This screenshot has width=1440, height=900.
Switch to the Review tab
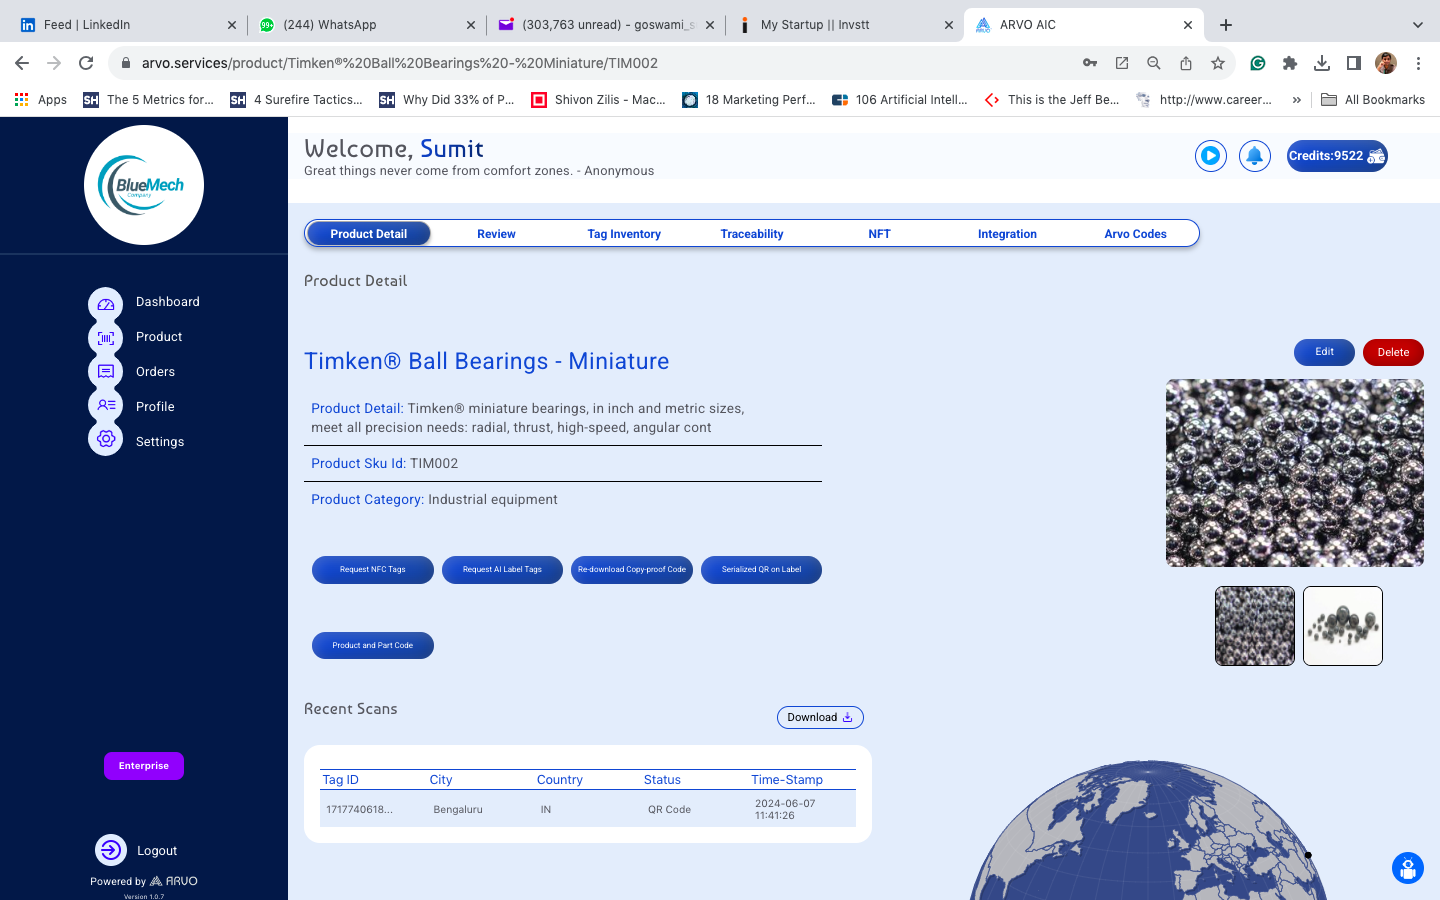point(496,234)
